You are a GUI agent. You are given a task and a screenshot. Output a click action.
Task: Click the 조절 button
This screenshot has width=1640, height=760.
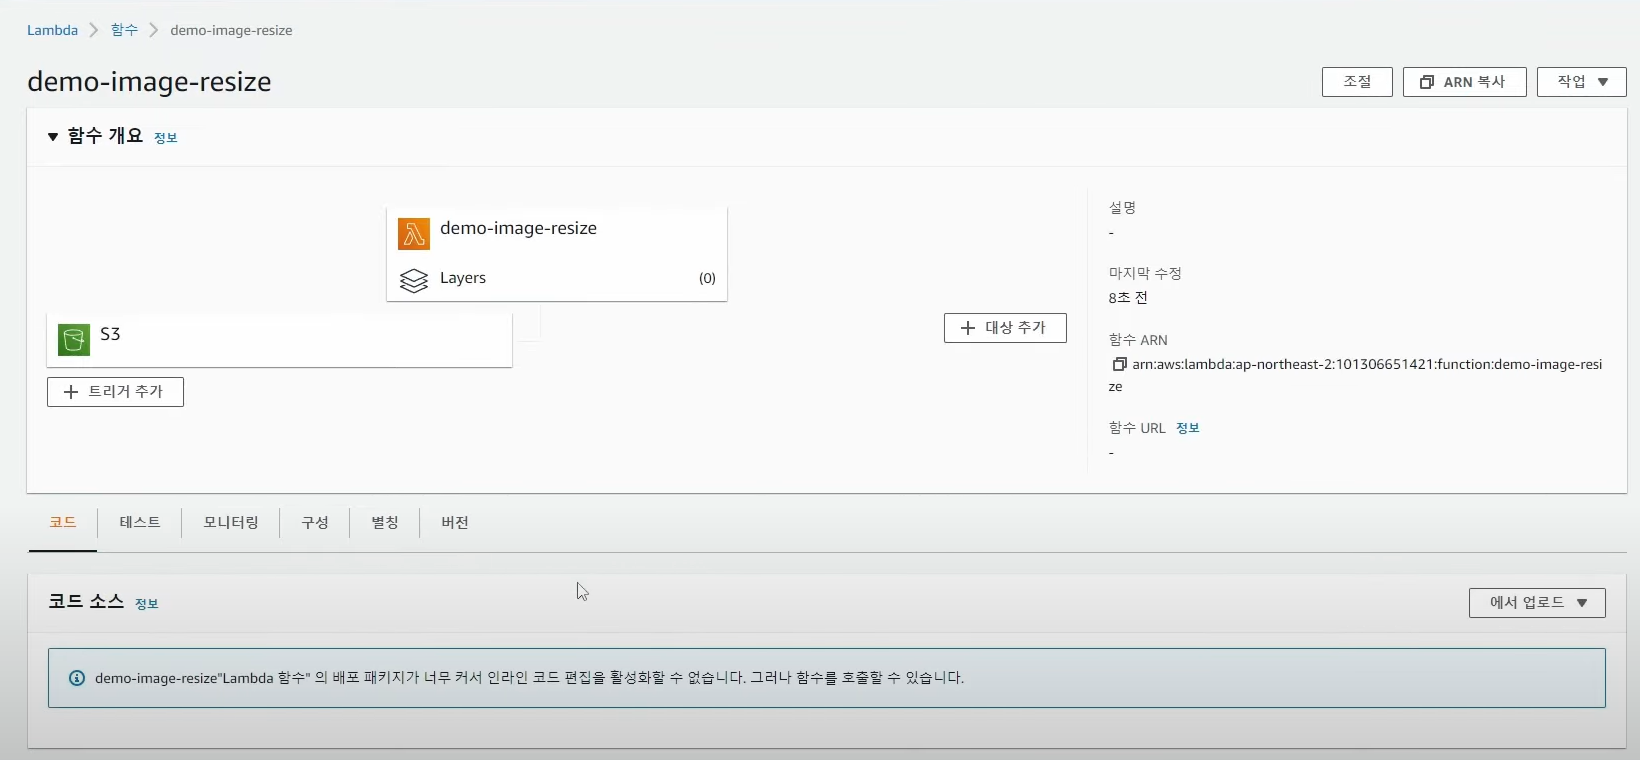pyautogui.click(x=1357, y=82)
